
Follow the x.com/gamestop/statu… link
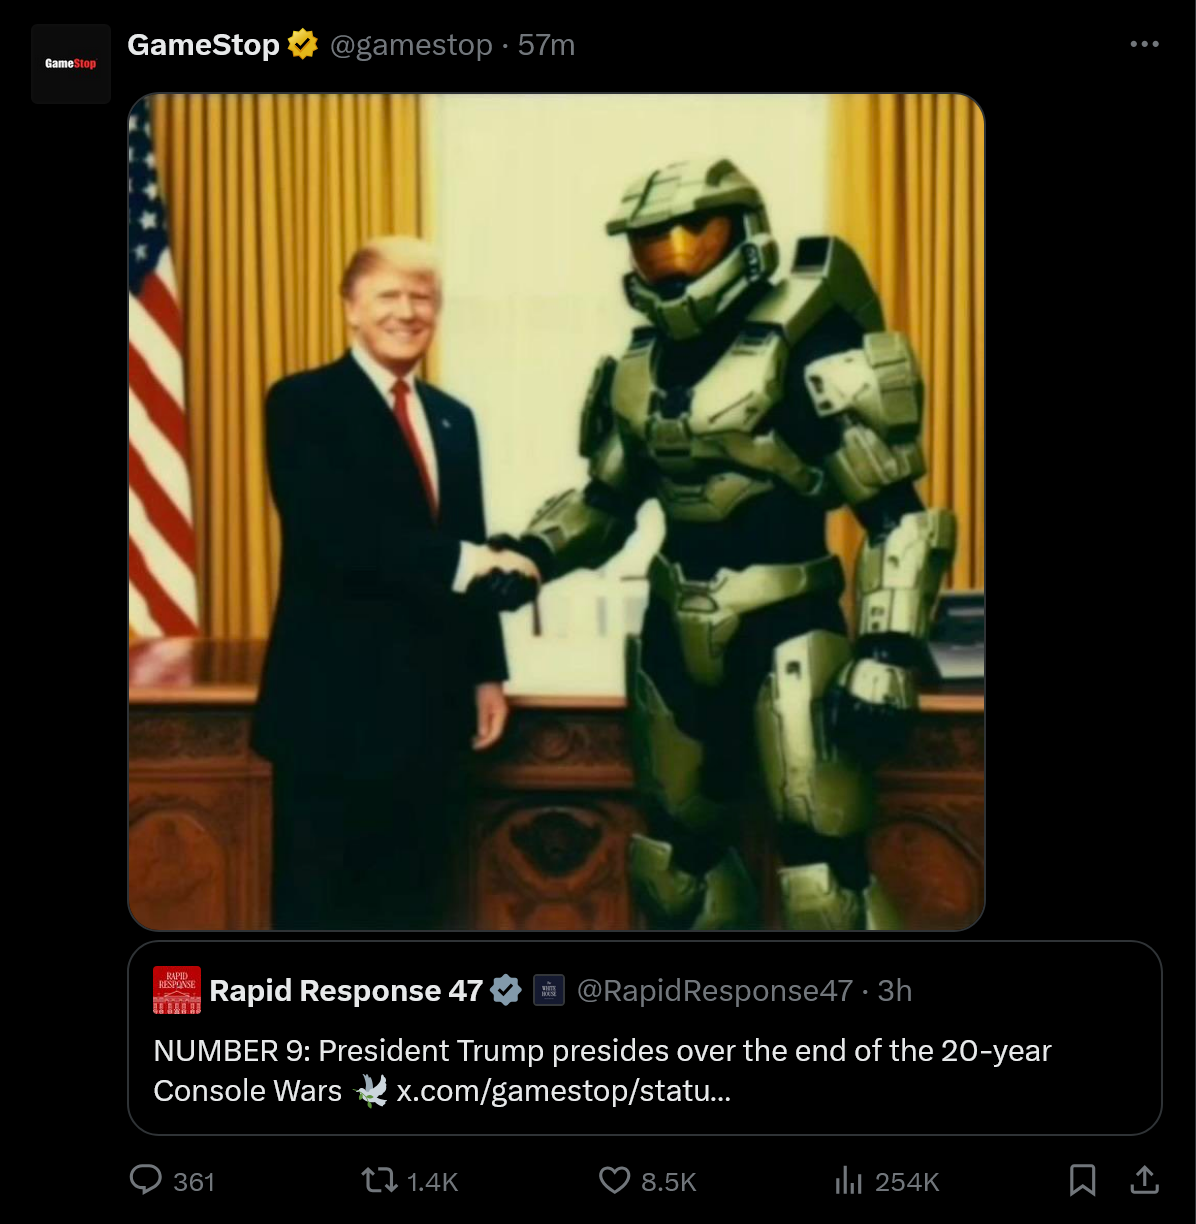(564, 1090)
